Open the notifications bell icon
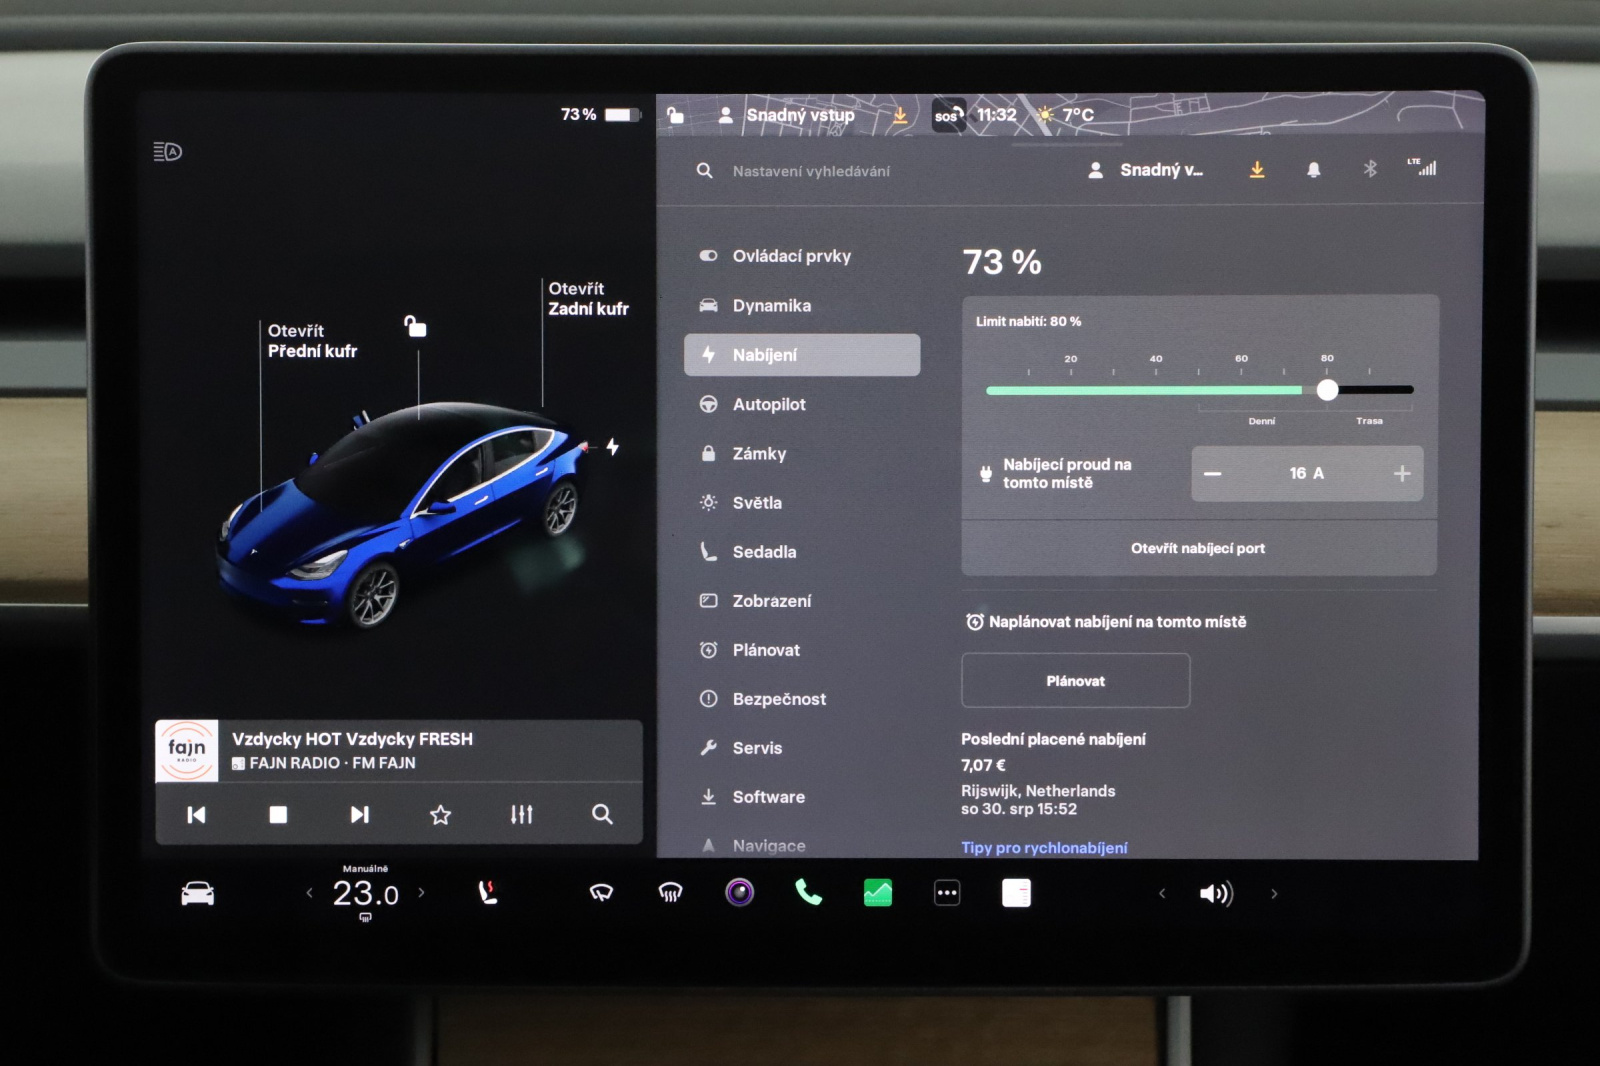This screenshot has width=1600, height=1066. (1313, 170)
